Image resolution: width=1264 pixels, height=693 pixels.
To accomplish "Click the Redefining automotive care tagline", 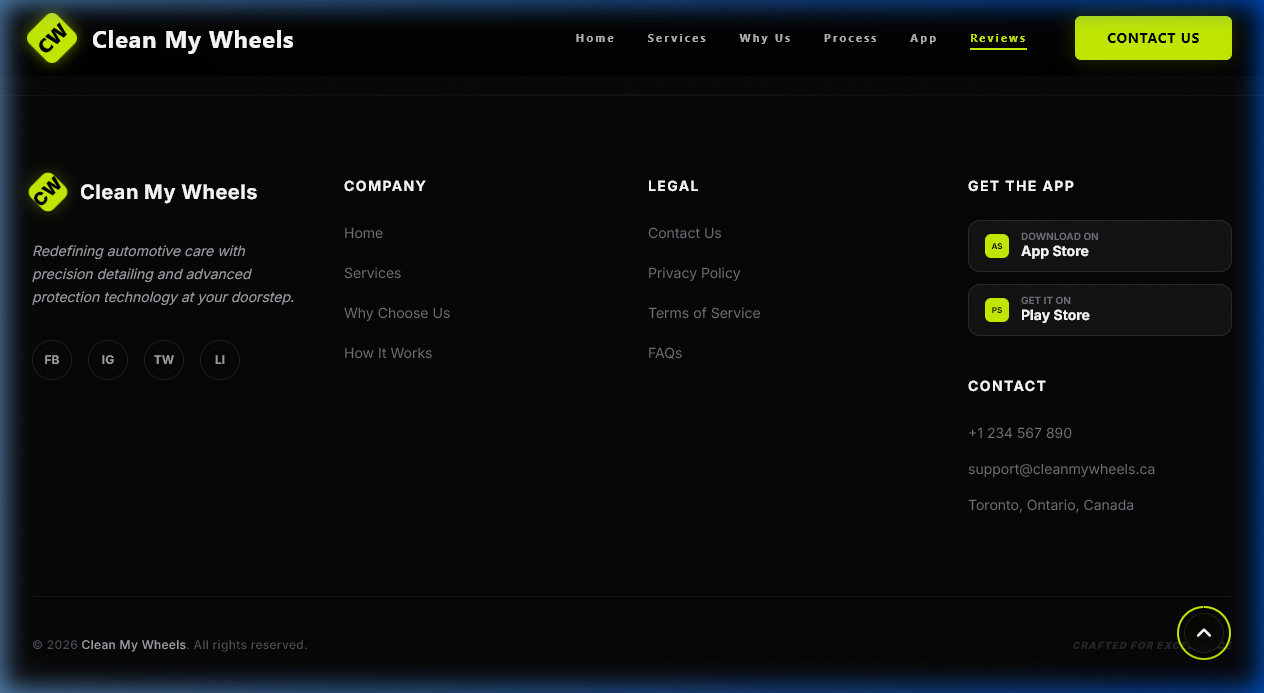I will pos(163,274).
